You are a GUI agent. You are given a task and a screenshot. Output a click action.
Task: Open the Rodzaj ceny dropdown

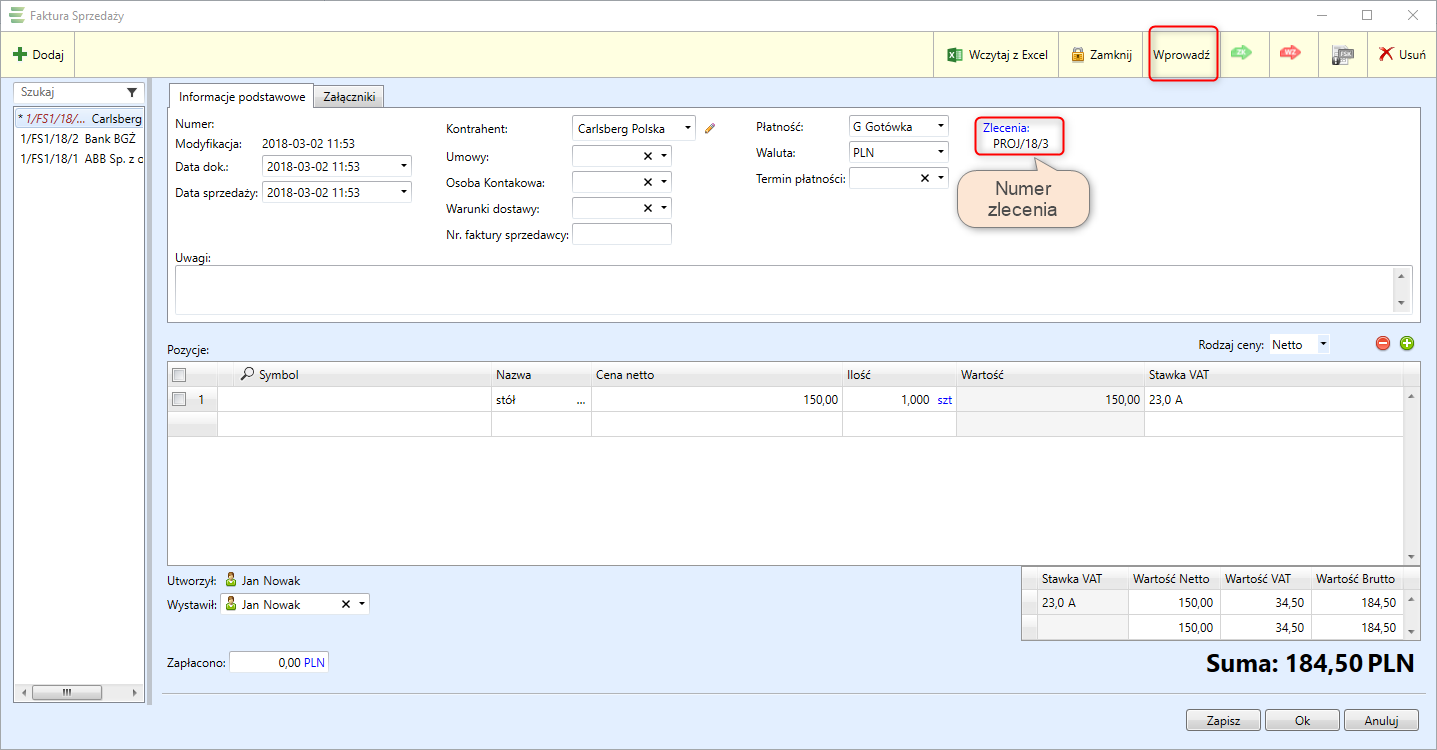[x=1323, y=344]
